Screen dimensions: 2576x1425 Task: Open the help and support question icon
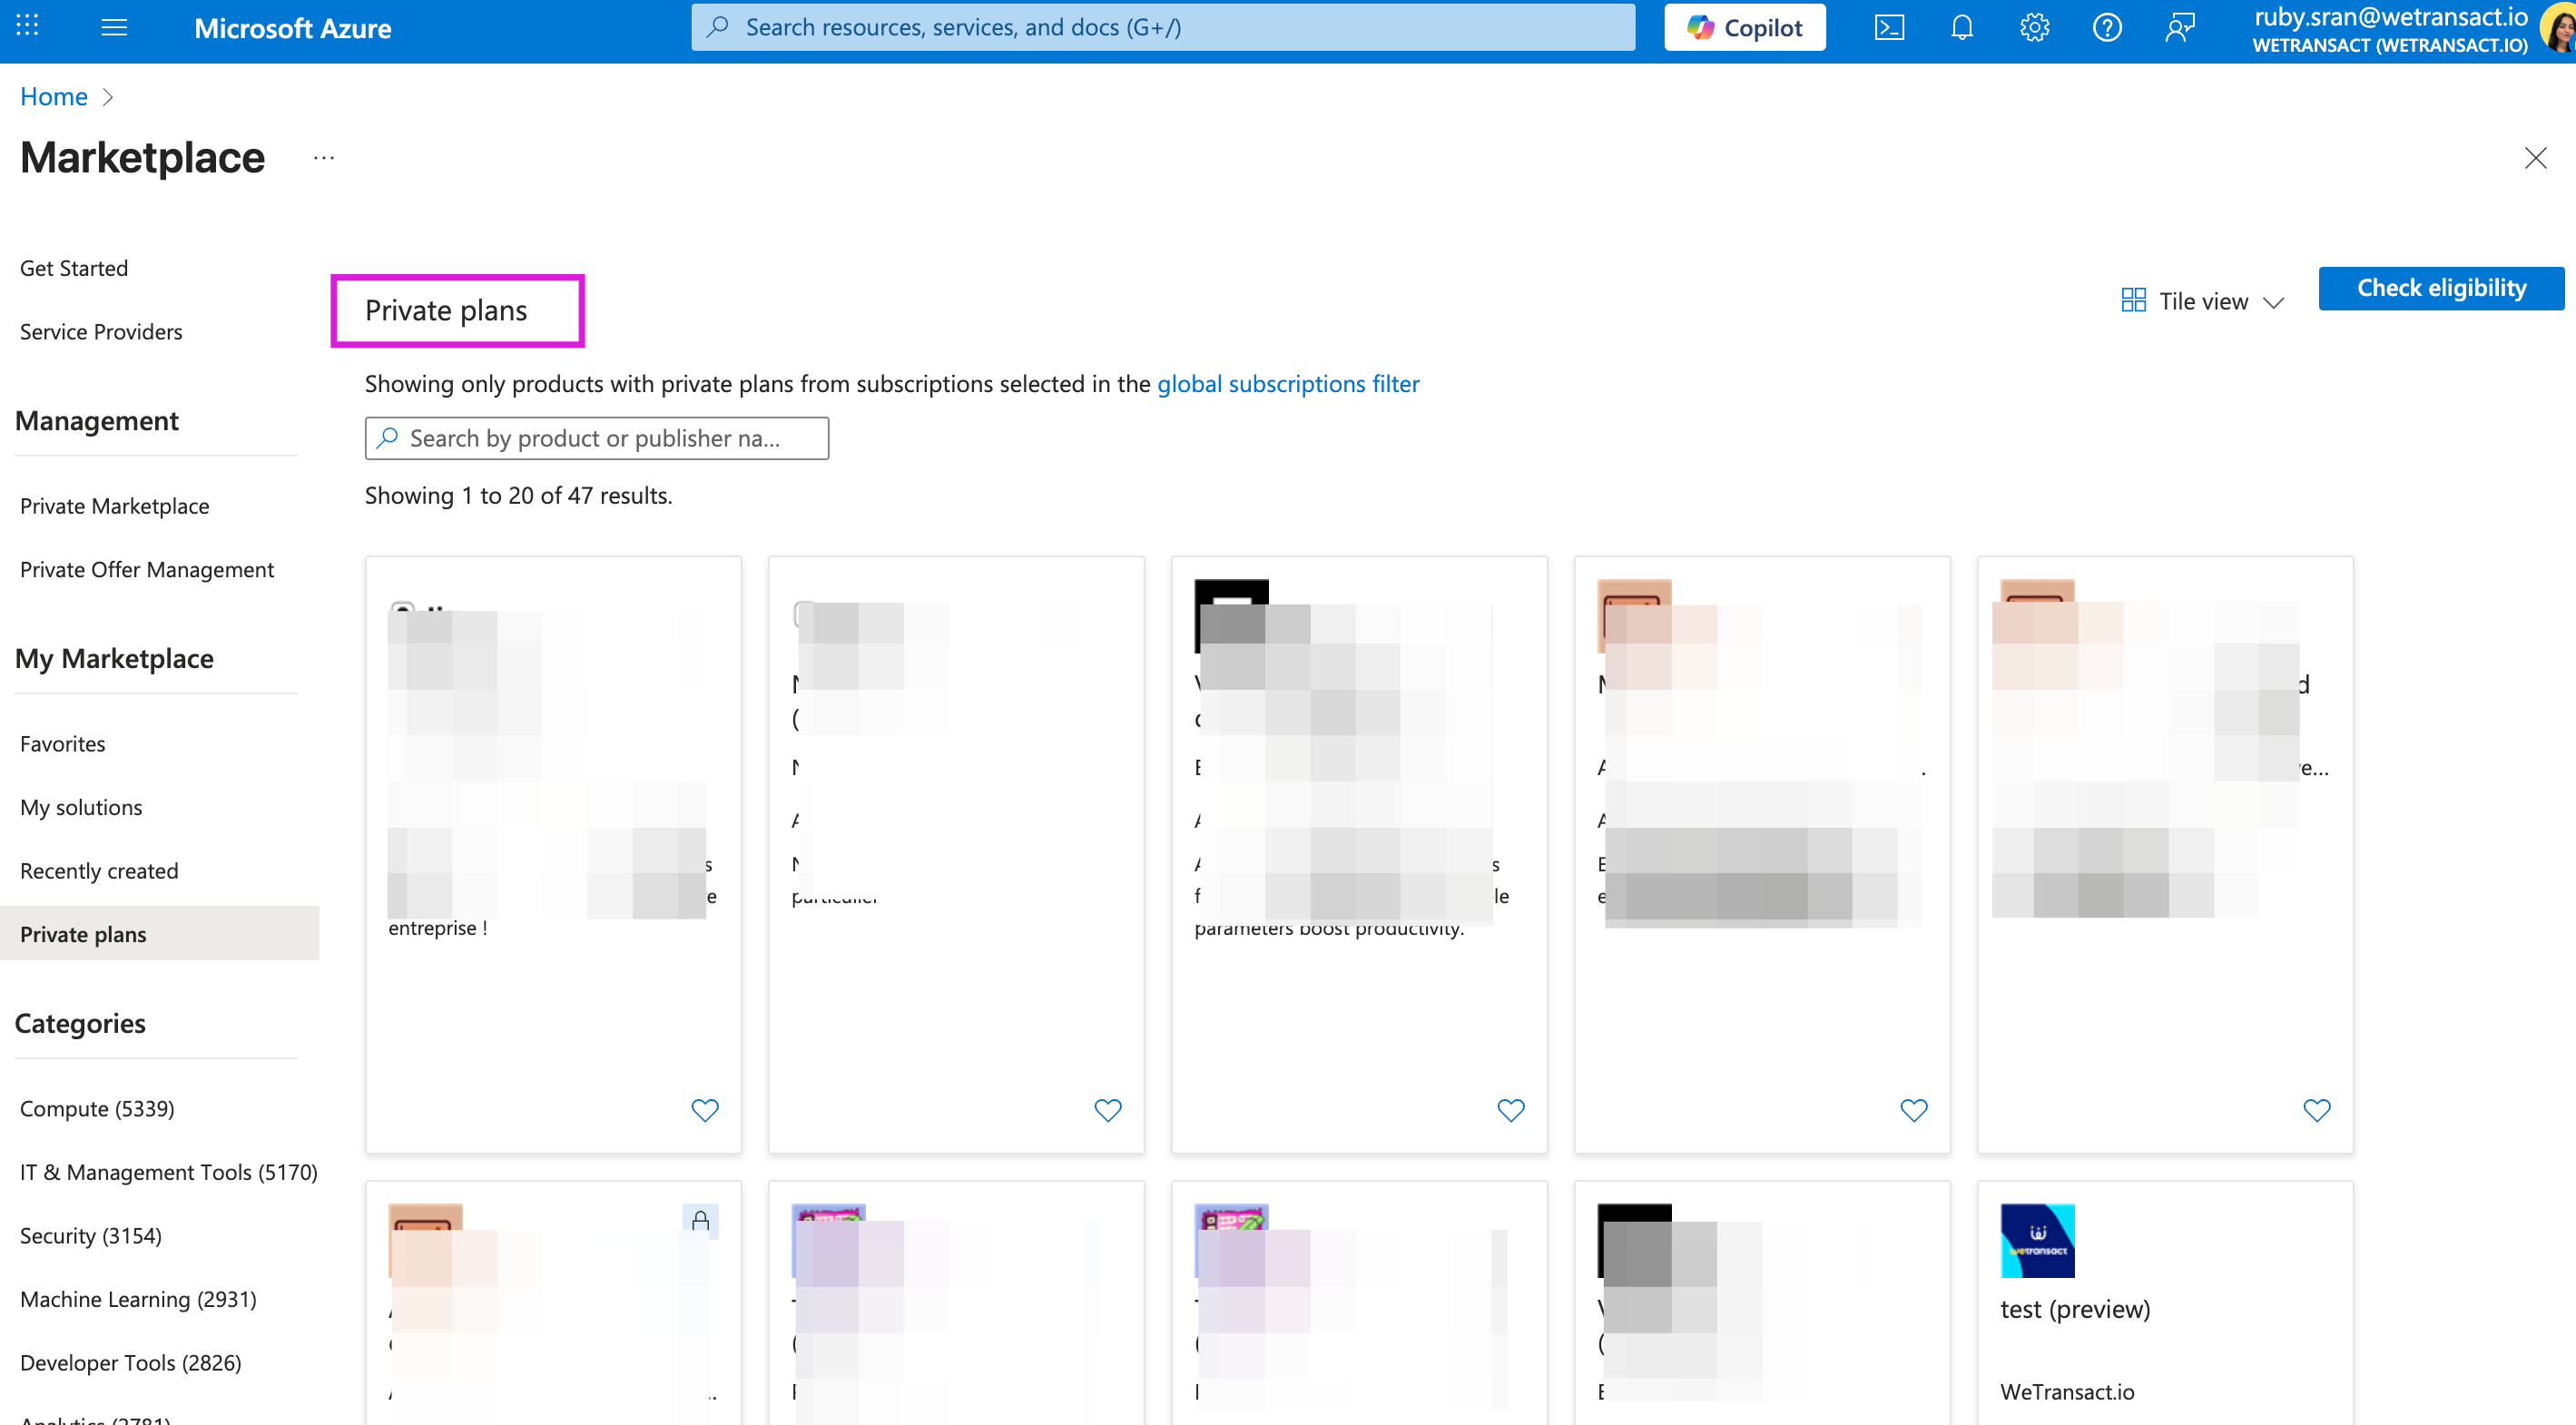coord(2107,27)
